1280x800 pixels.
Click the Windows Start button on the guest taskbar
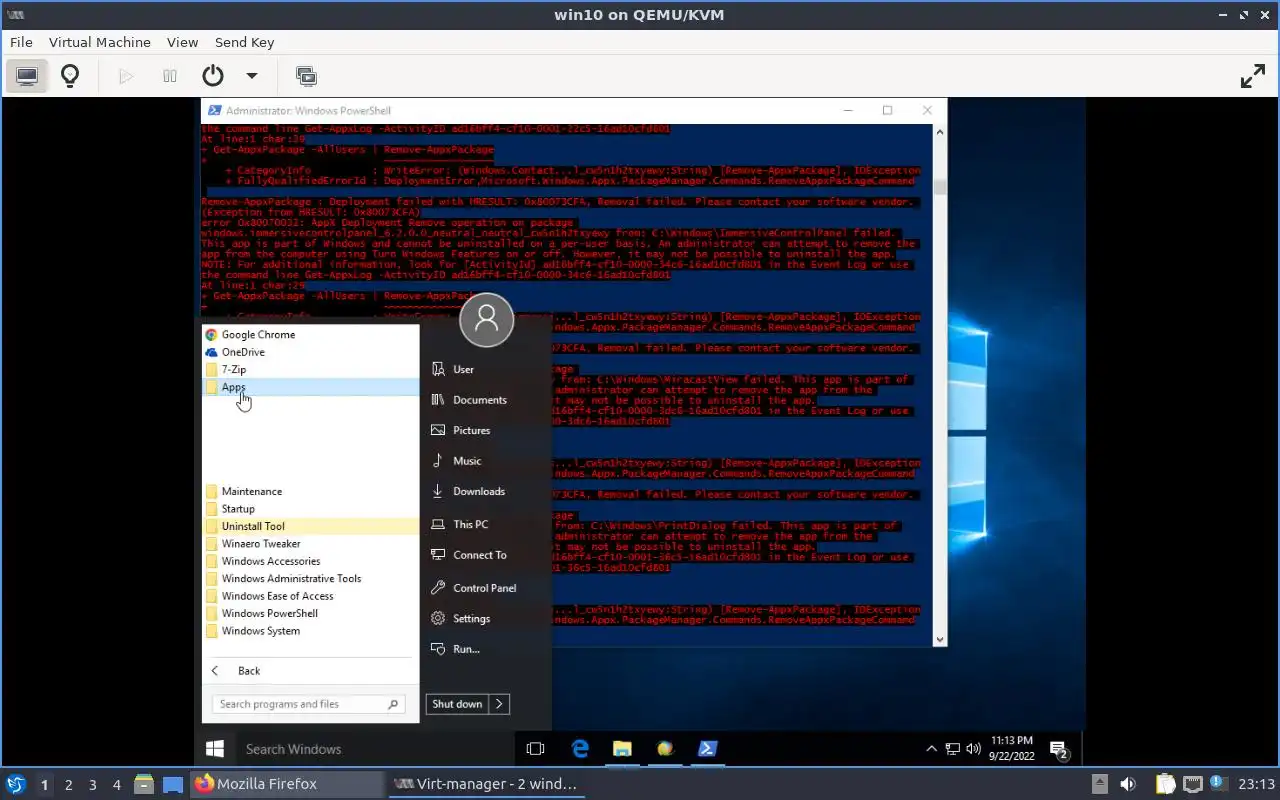pos(214,748)
